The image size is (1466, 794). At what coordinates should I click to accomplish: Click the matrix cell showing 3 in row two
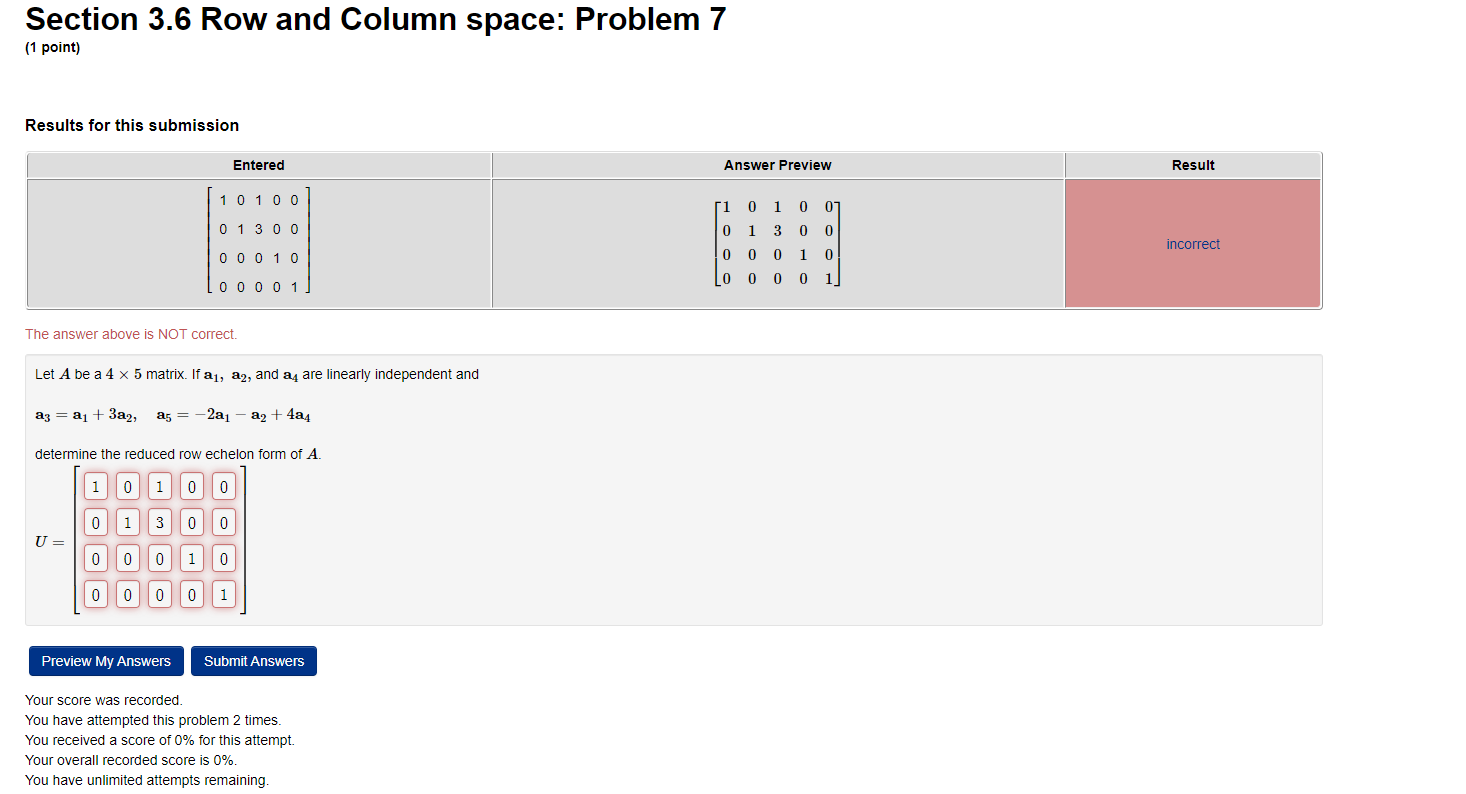(159, 522)
